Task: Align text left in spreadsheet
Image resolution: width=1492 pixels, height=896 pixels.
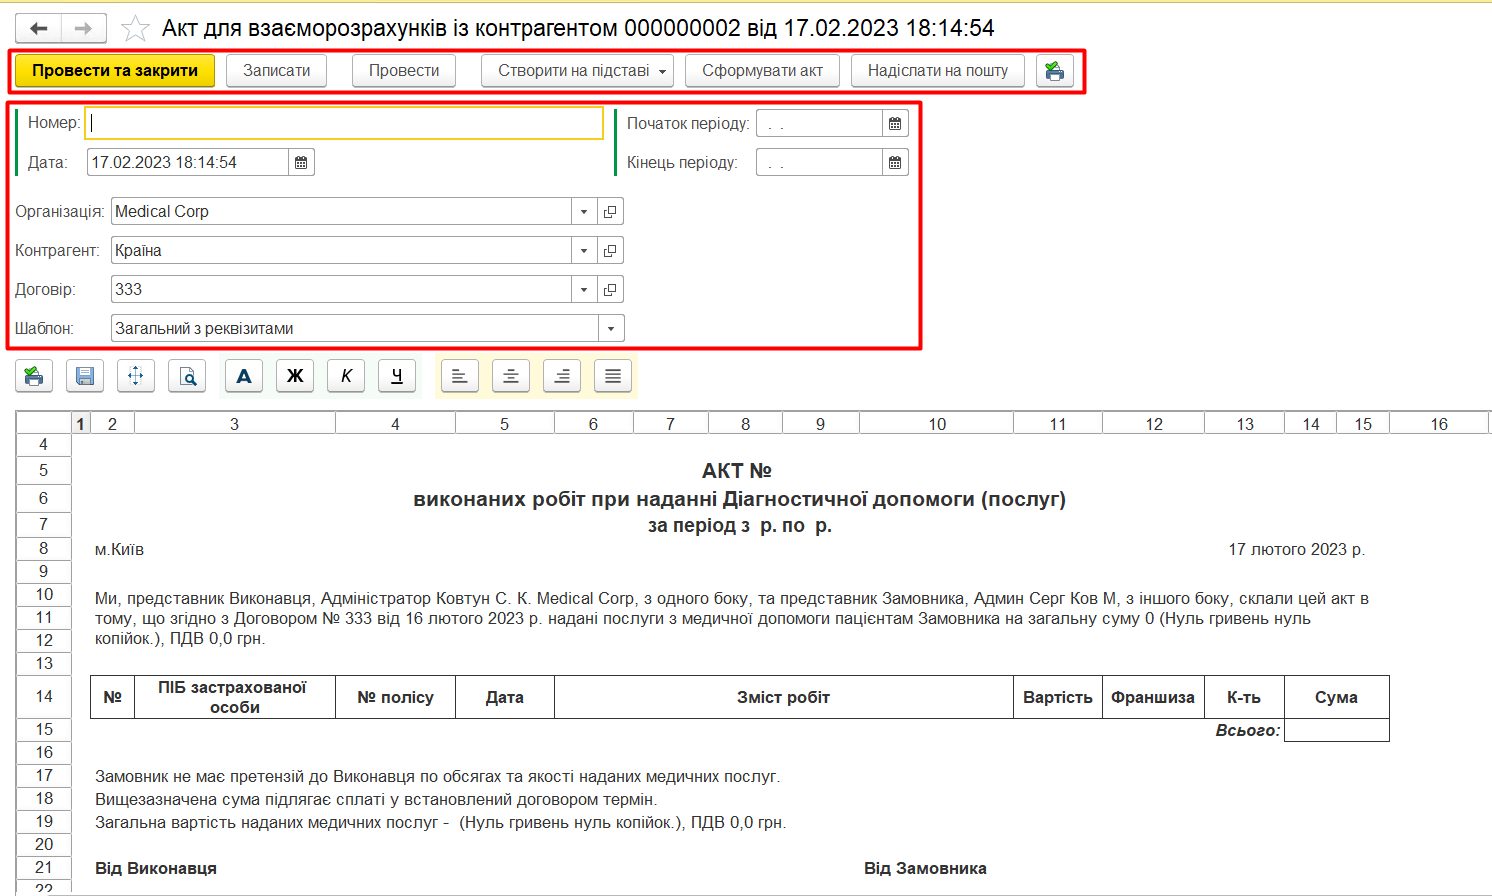Action: [x=460, y=376]
